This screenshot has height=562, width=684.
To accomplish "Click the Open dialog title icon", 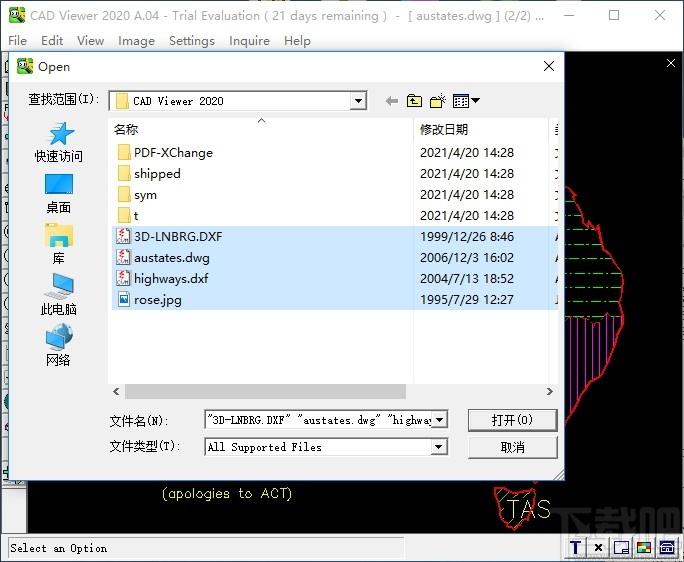I will click(25, 66).
